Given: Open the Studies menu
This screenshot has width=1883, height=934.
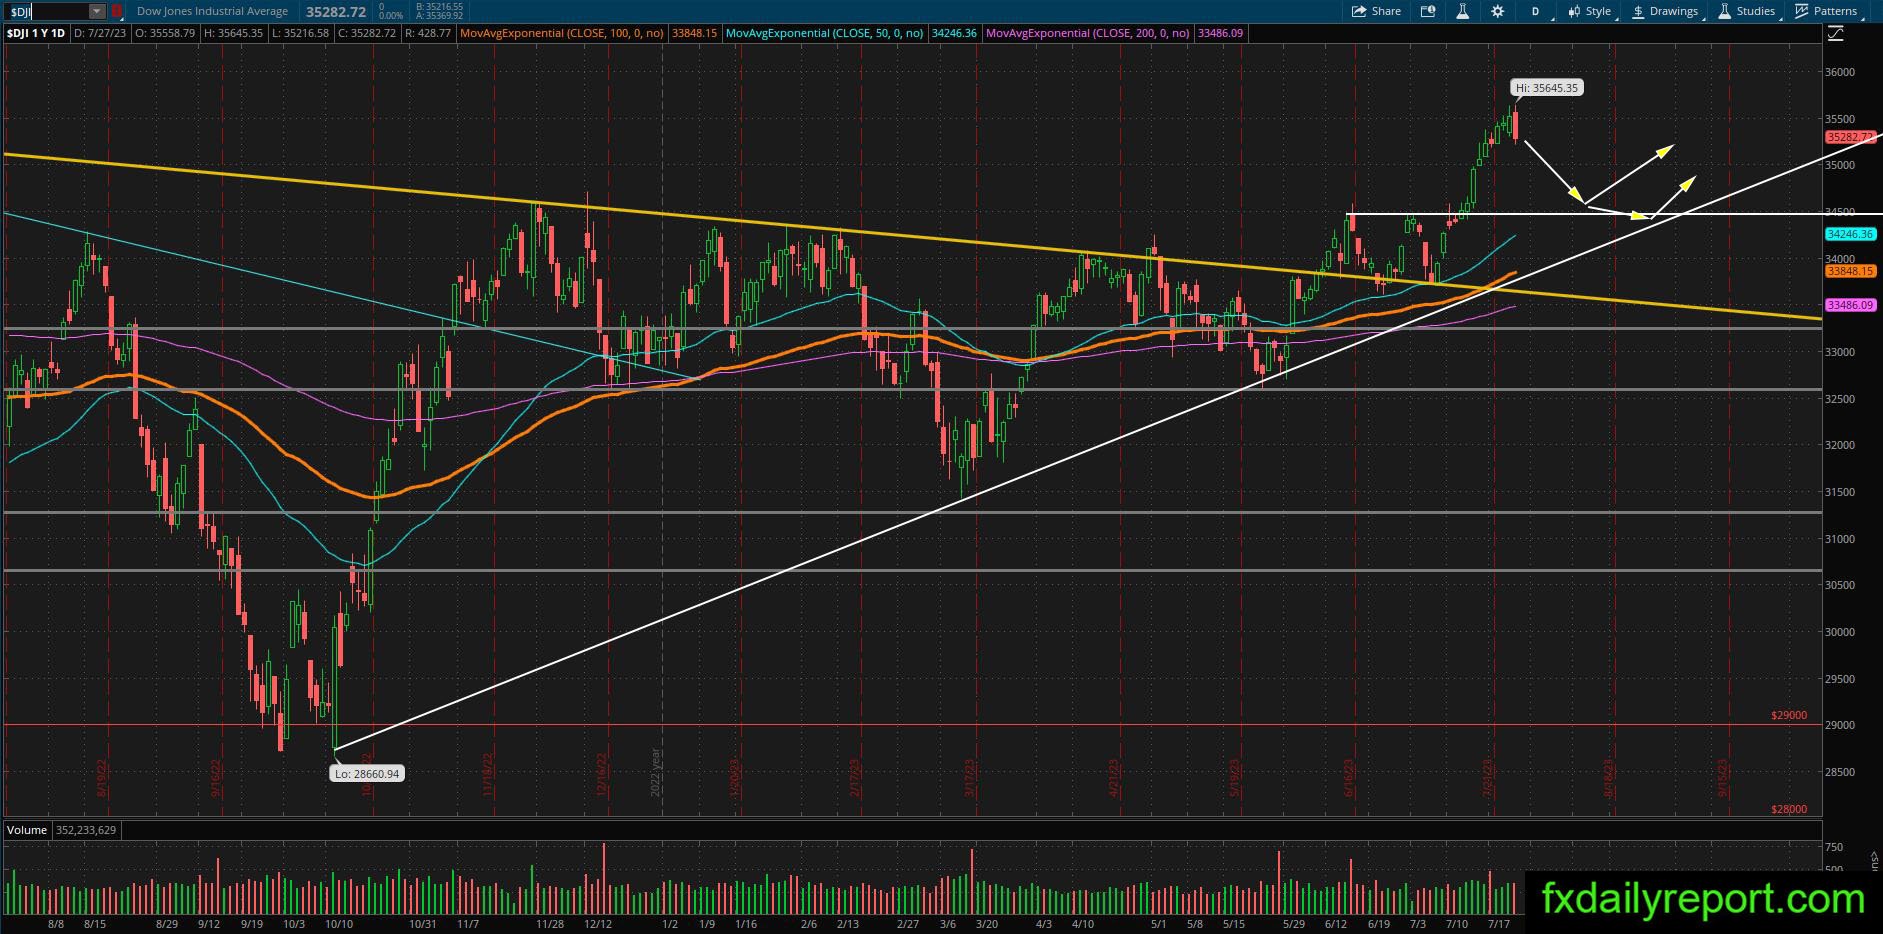Looking at the screenshot, I should [x=1746, y=11].
